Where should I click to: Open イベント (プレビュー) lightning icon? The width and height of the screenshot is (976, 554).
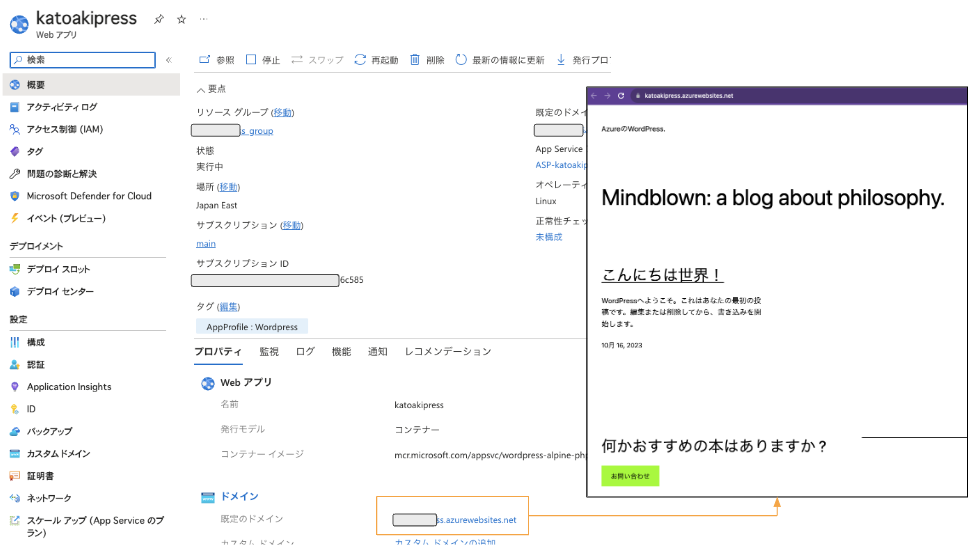15,218
